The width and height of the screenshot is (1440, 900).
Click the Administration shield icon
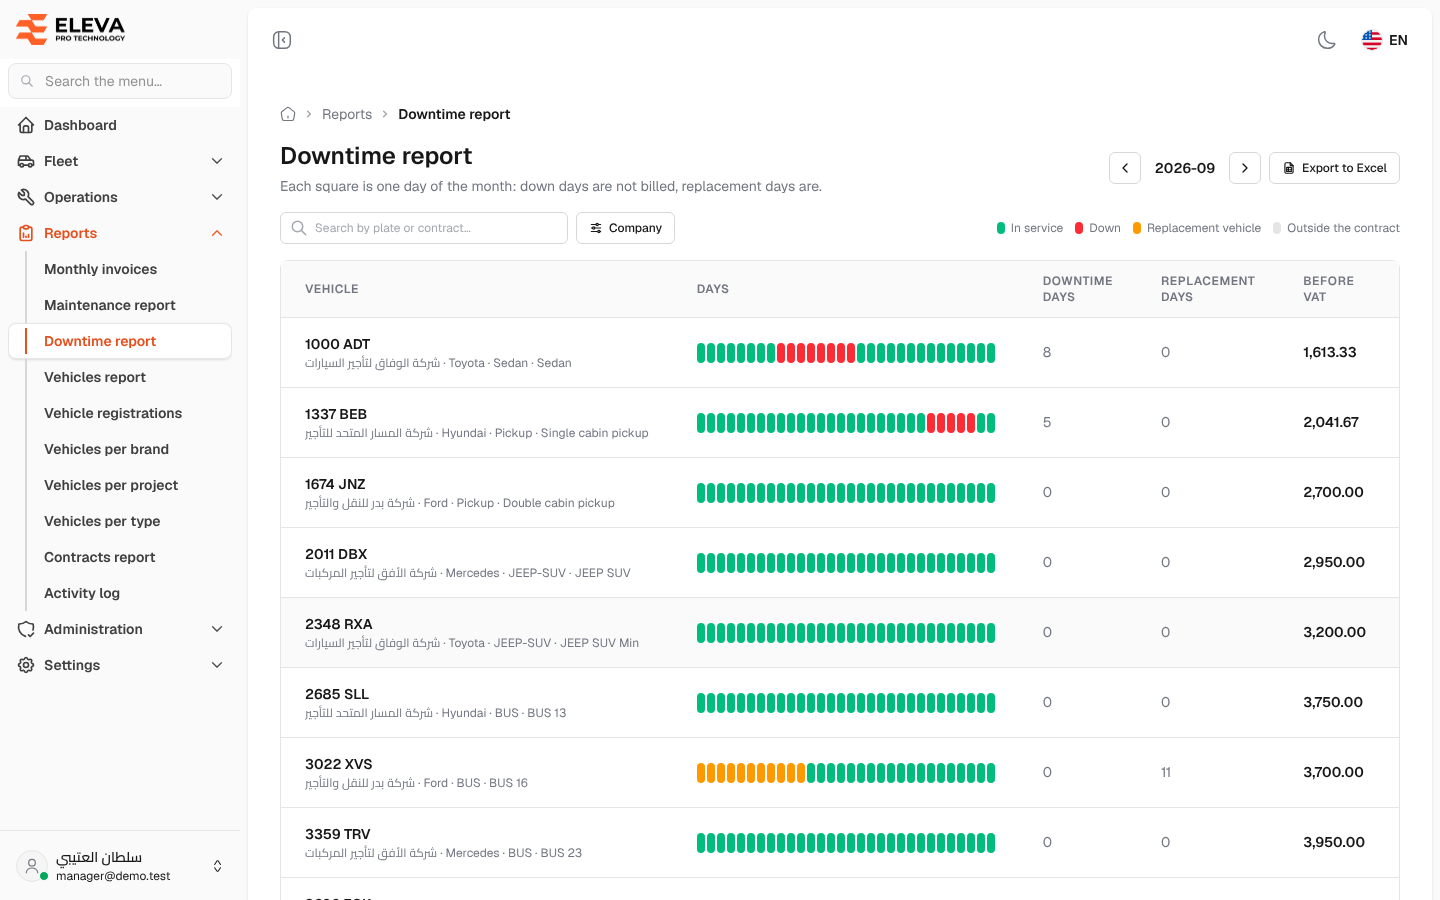pos(26,629)
